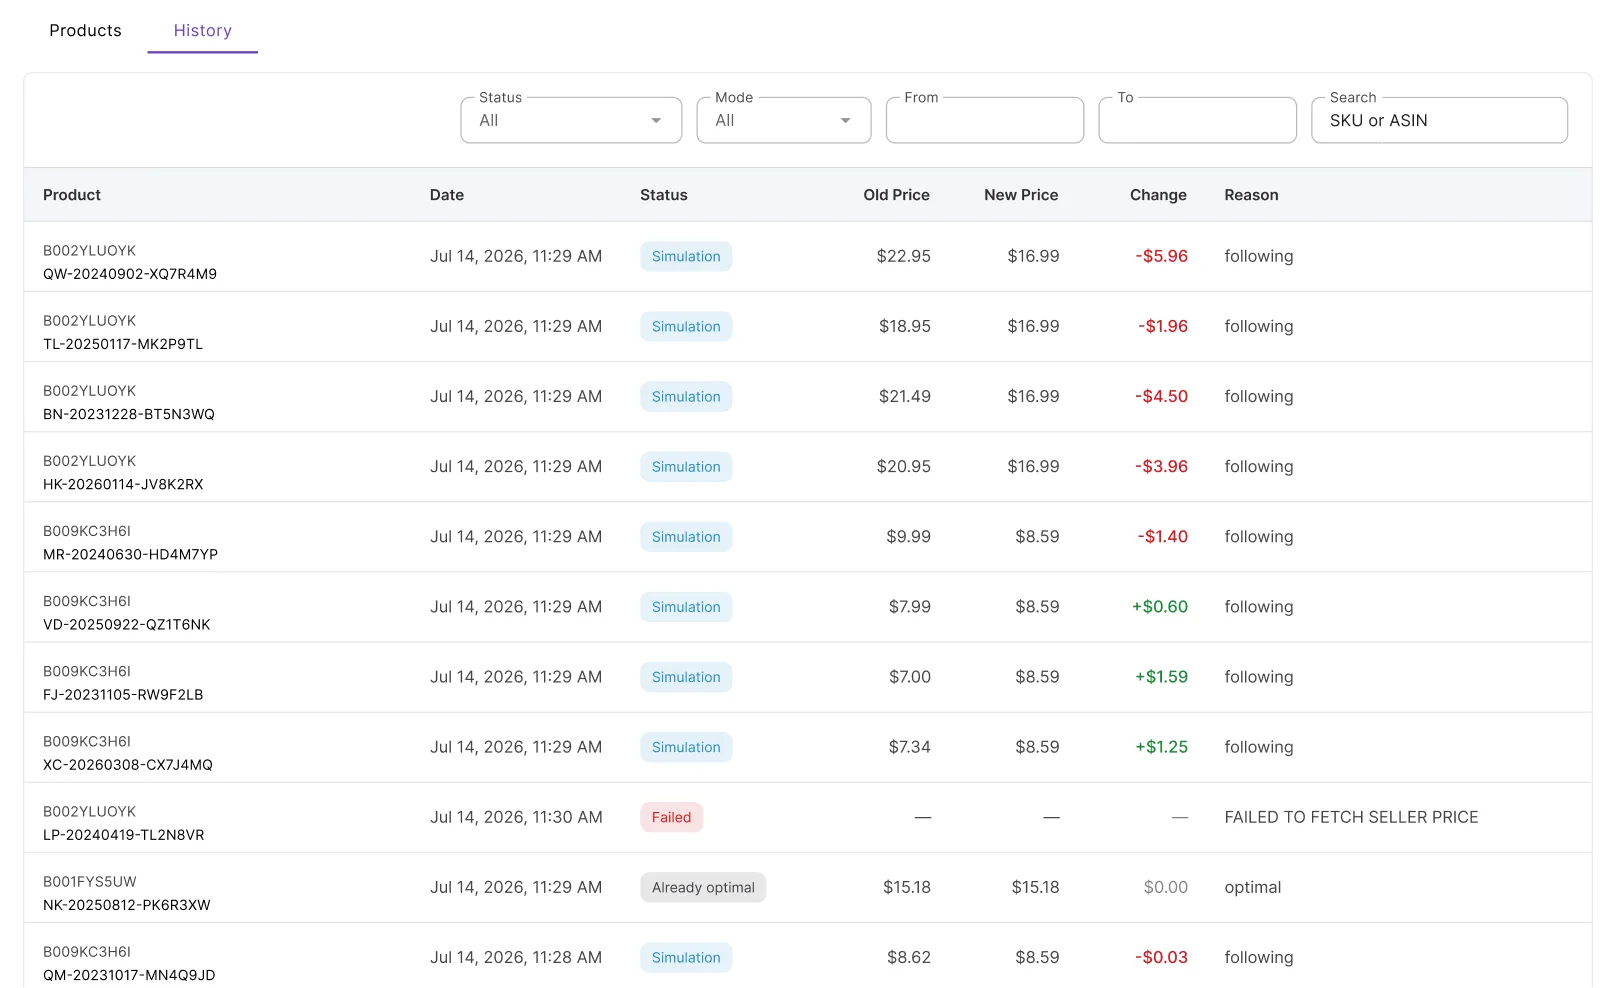1616x988 pixels.
Task: Click the $18.95 old price
Action: point(905,326)
